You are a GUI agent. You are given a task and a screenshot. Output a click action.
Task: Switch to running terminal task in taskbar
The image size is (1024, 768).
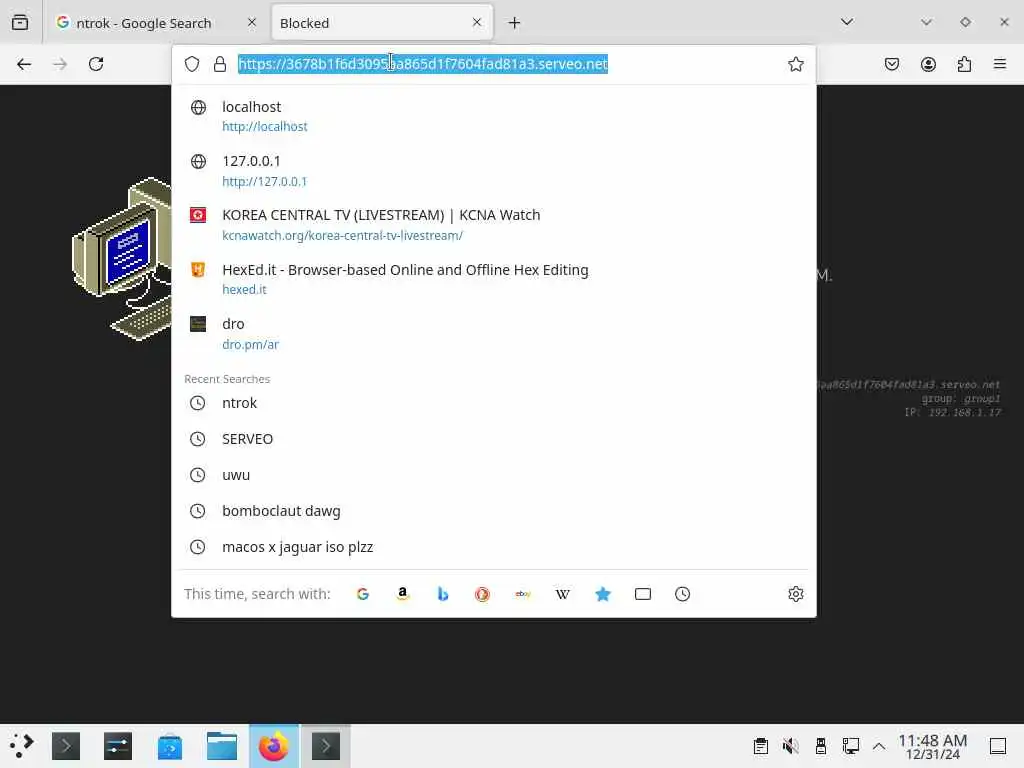pyautogui.click(x=326, y=746)
